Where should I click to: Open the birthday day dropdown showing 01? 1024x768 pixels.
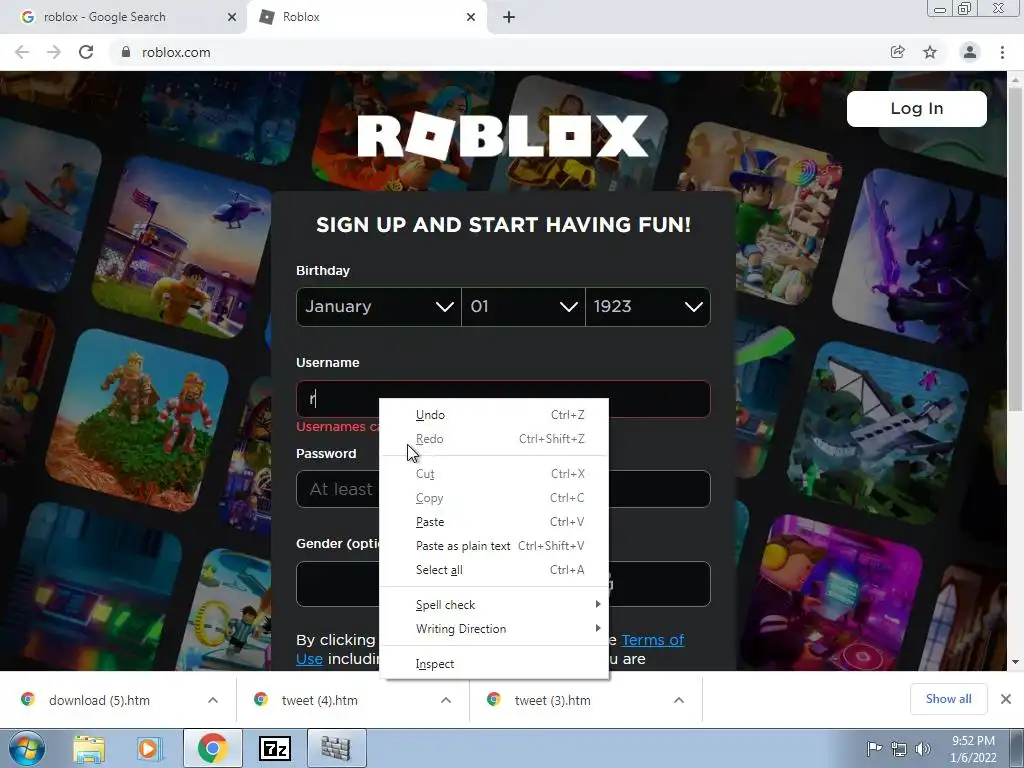coord(523,307)
